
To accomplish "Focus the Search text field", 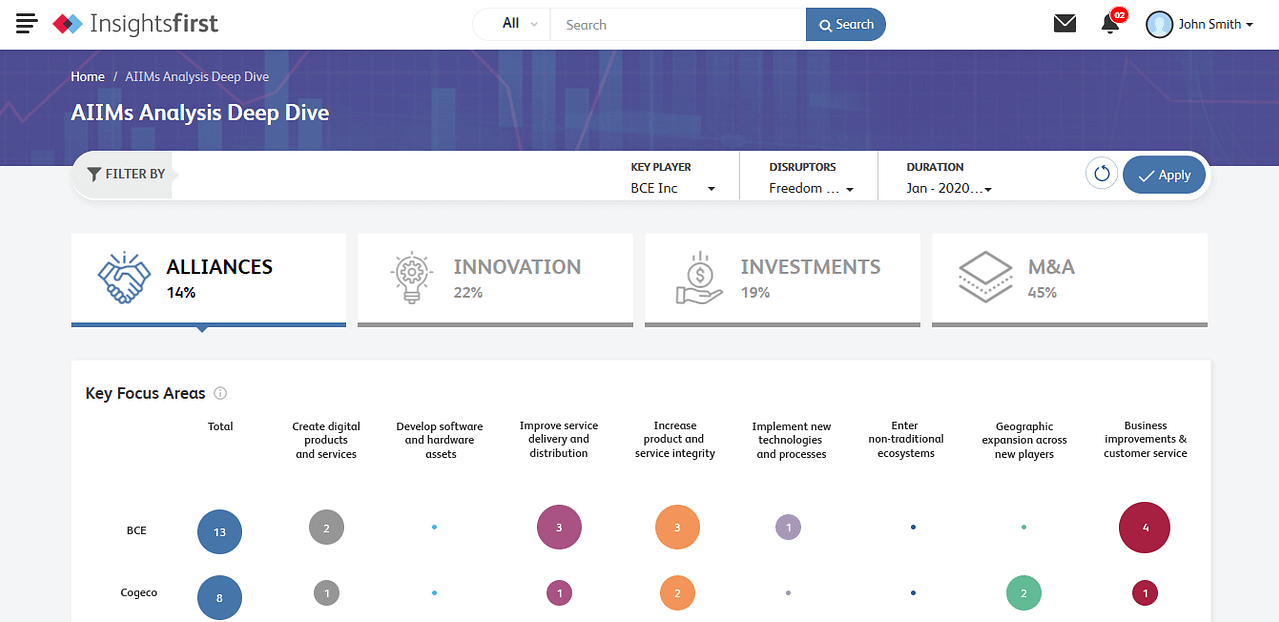I will coord(678,24).
